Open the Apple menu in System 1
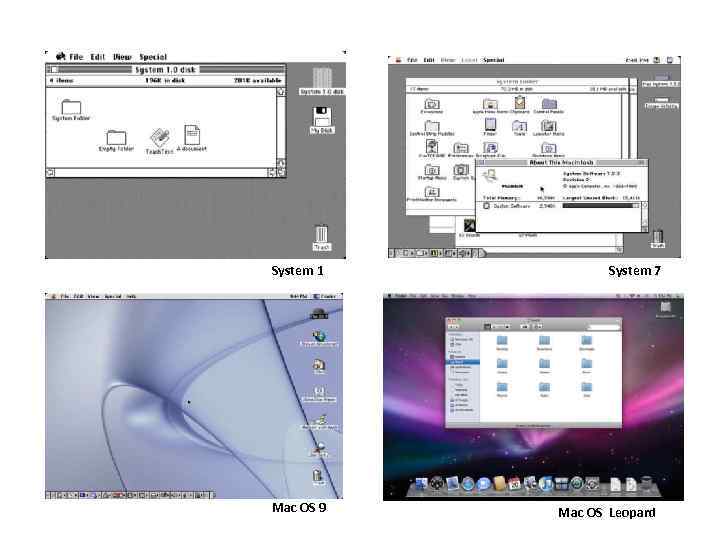The height and width of the screenshot is (540, 720). point(61,56)
